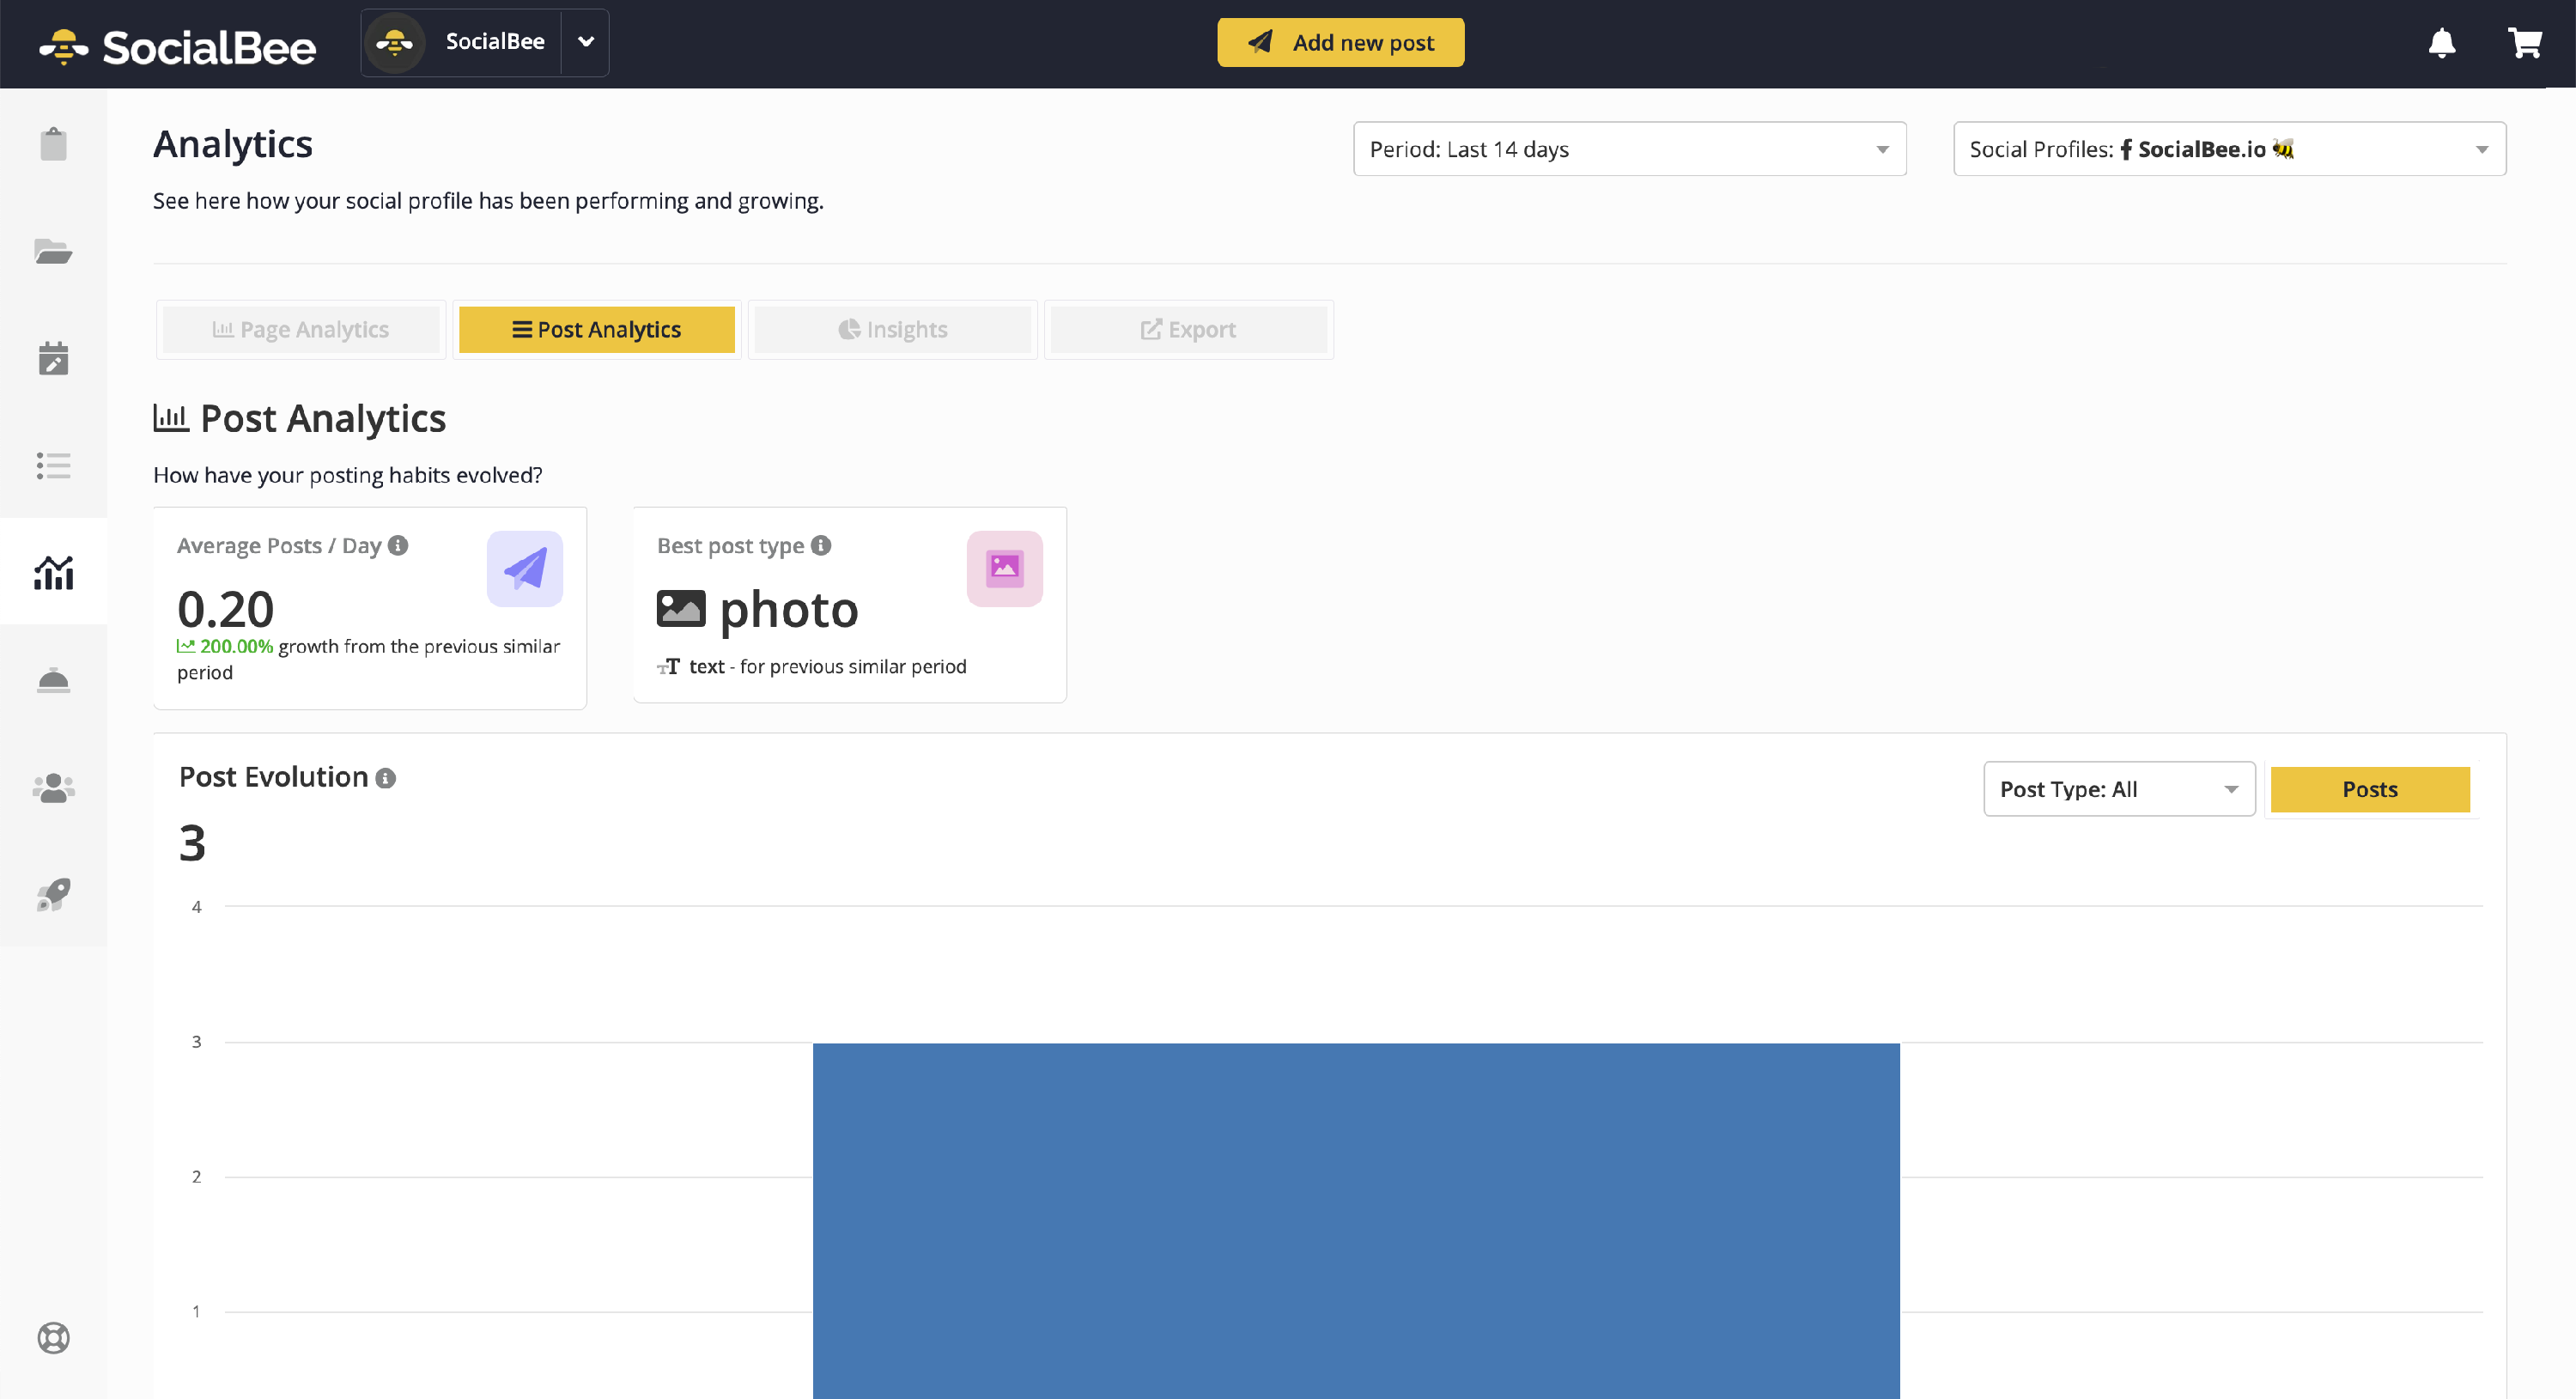The image size is (2576, 1399).
Task: Open the clipboard icon in sidebar
Action: 53,144
